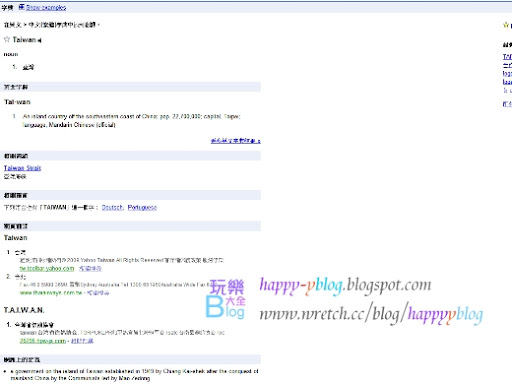
Task: Open the blue link below the English definition
Action: pos(236,141)
